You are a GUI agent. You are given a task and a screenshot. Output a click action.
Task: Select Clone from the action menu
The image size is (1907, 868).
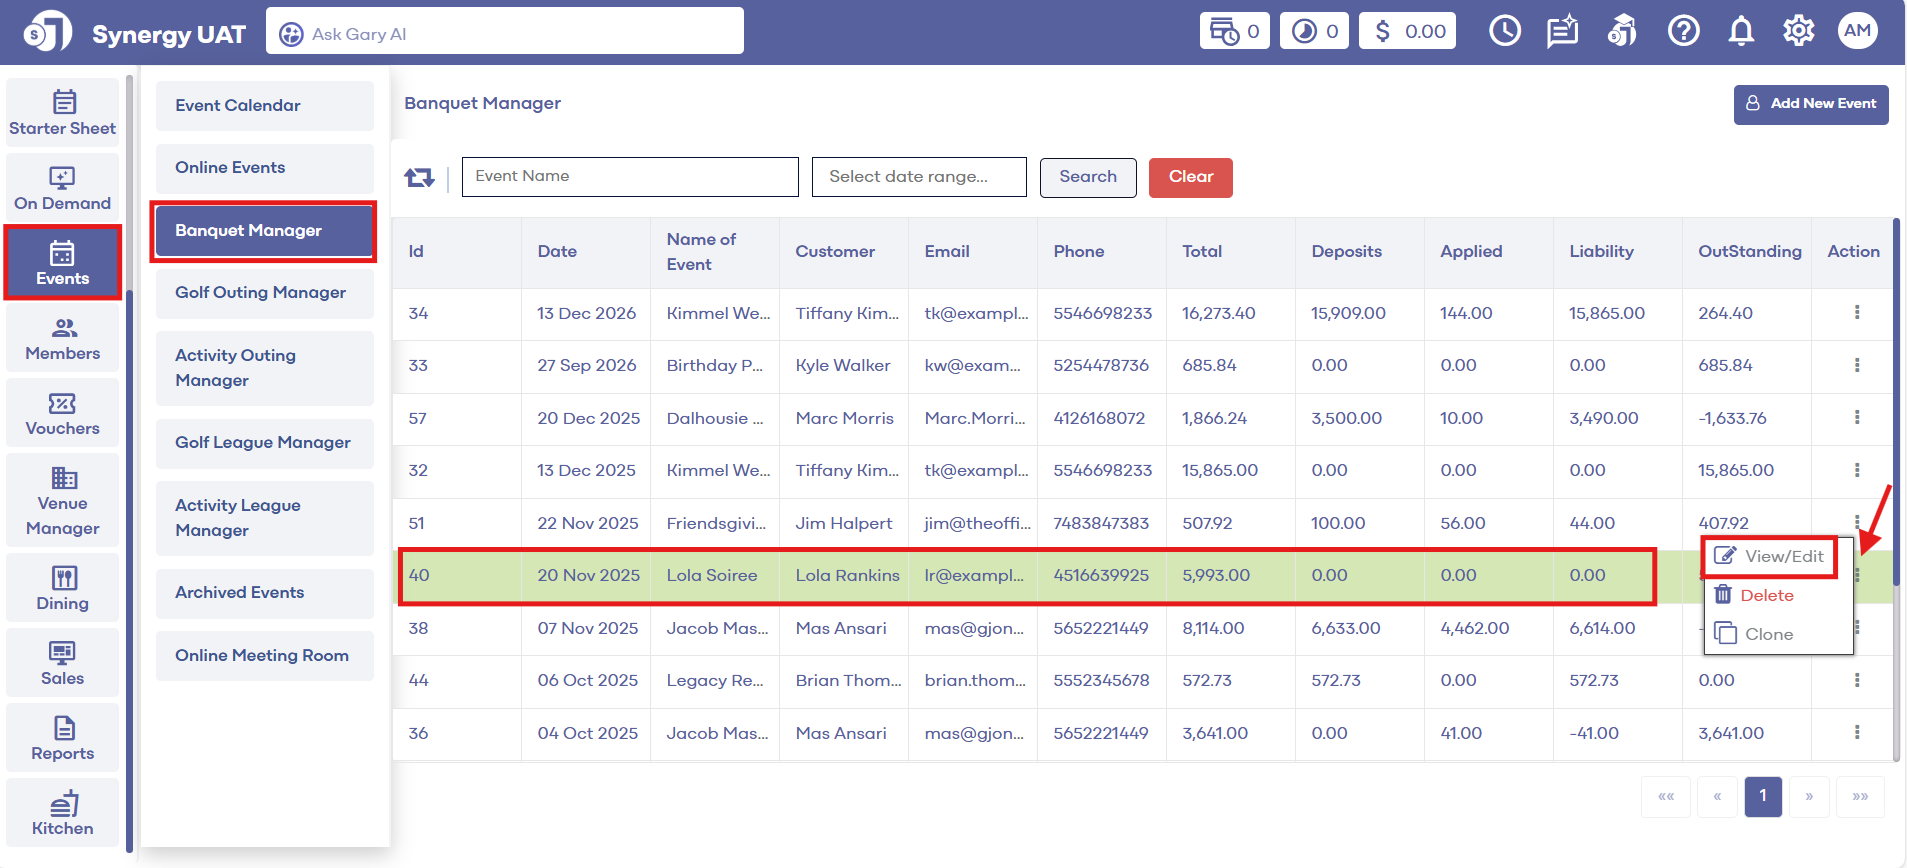pyautogui.click(x=1767, y=634)
